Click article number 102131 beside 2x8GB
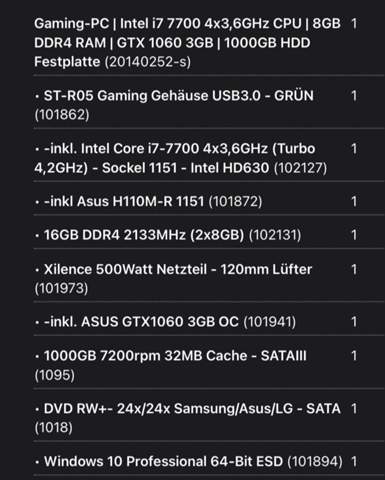This screenshot has width=385, height=480. point(275,235)
